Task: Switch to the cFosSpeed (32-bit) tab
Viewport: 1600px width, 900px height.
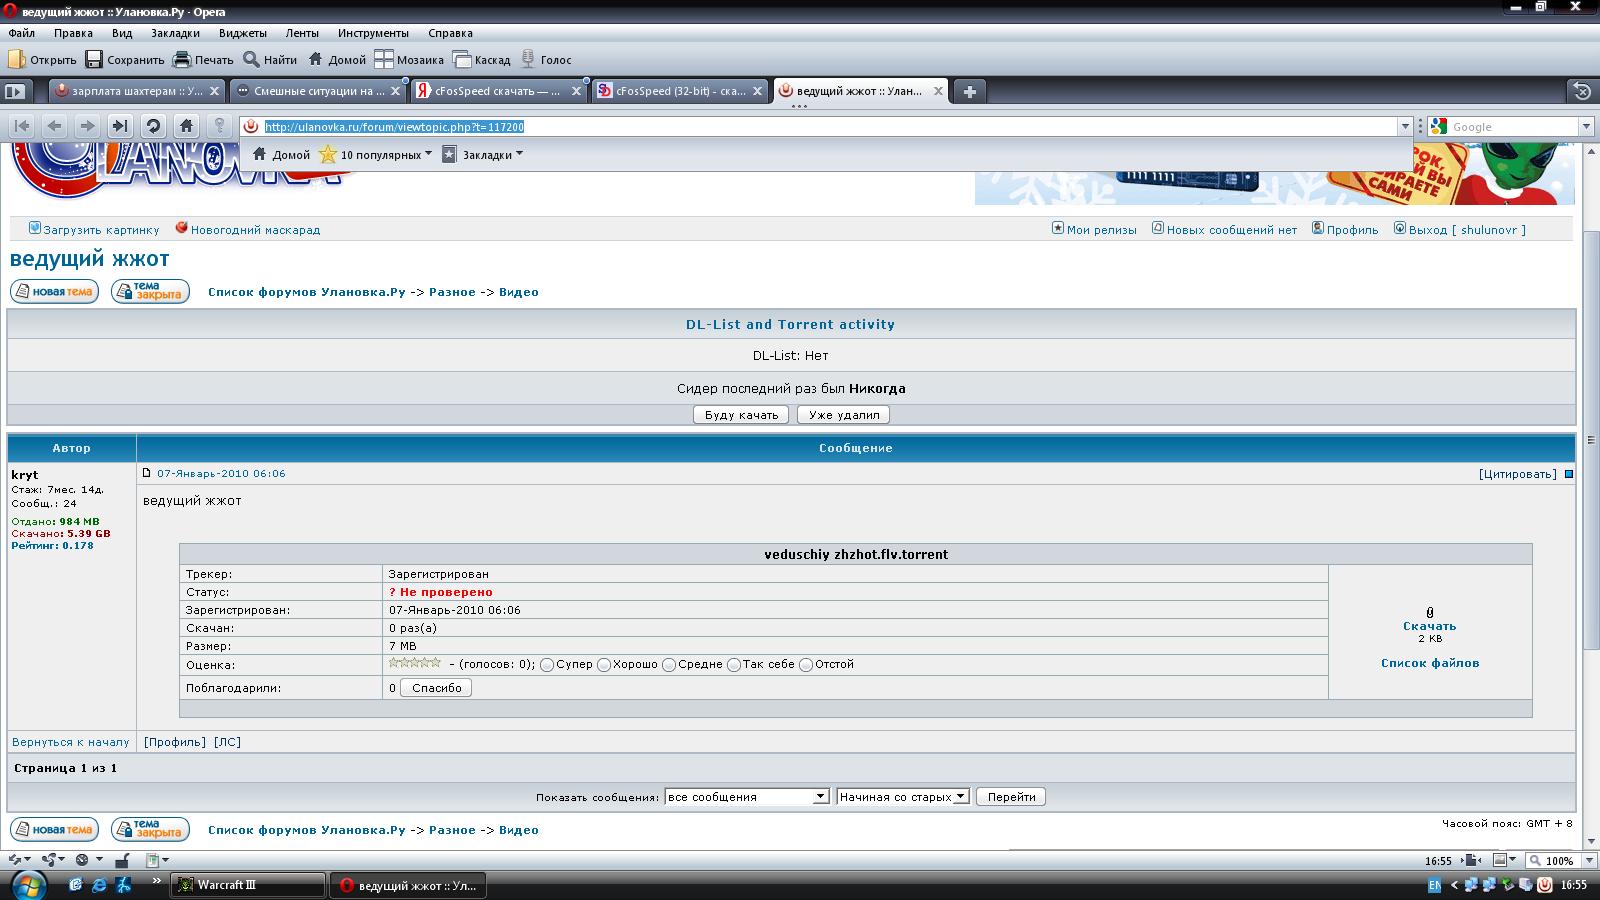Action: click(681, 91)
